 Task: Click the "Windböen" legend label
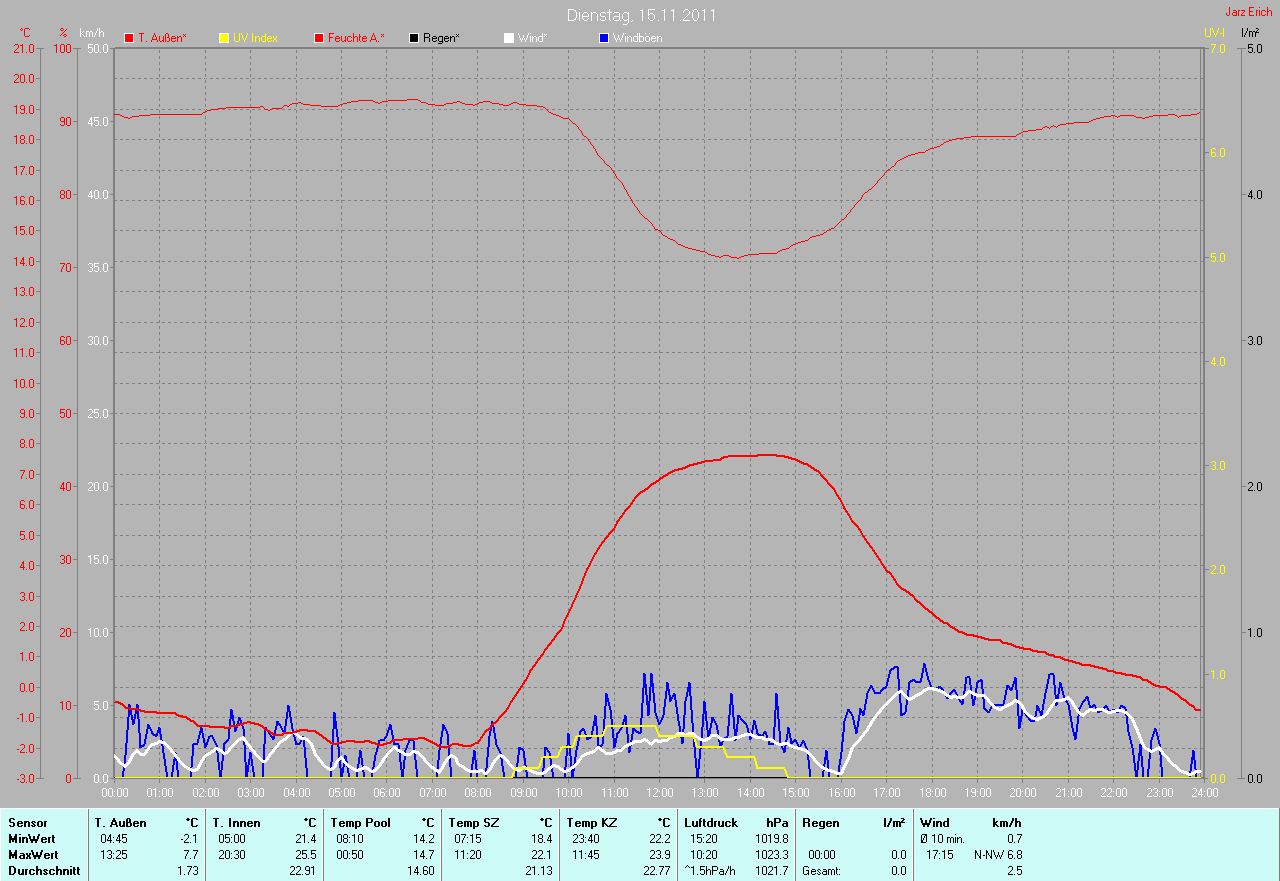pos(637,38)
